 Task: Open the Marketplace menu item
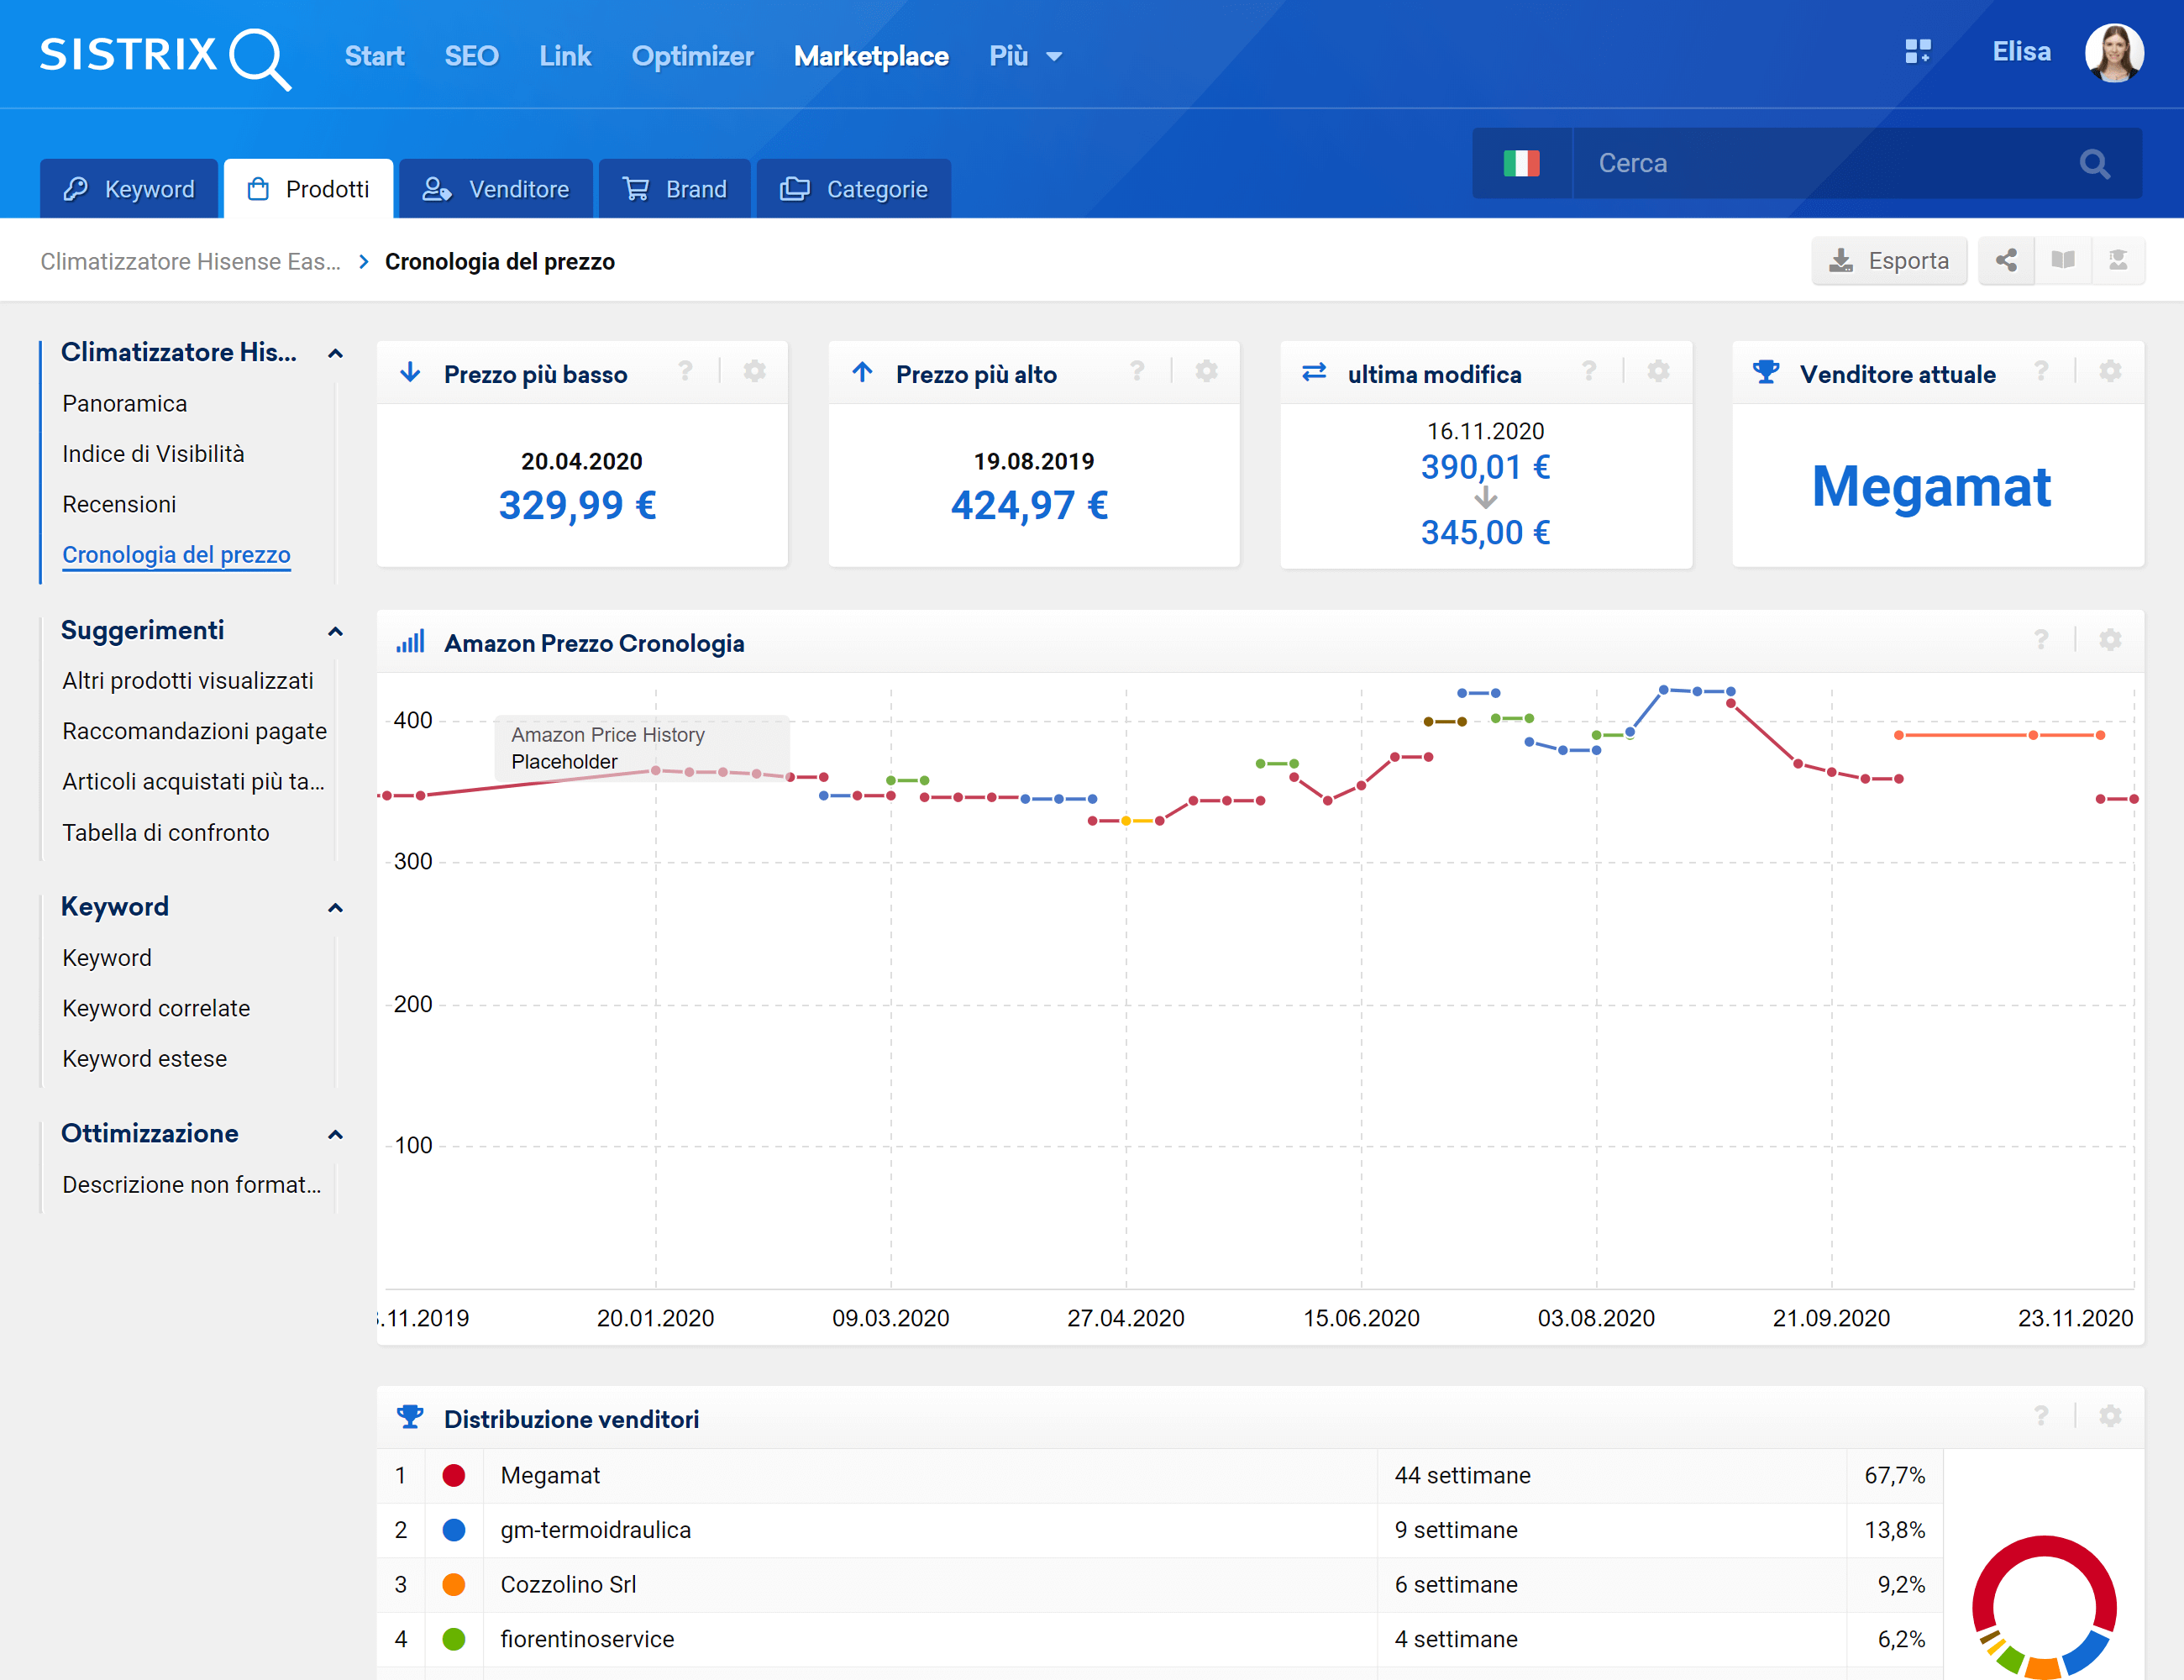(x=871, y=56)
